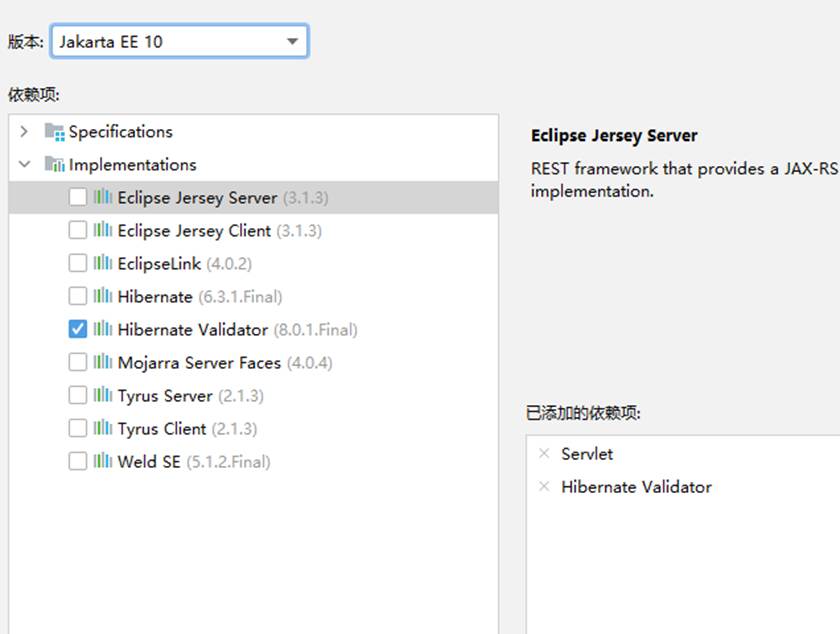Viewport: 840px width, 634px height.
Task: Open the Jakarta EE 10 version dropdown
Action: pos(179,41)
